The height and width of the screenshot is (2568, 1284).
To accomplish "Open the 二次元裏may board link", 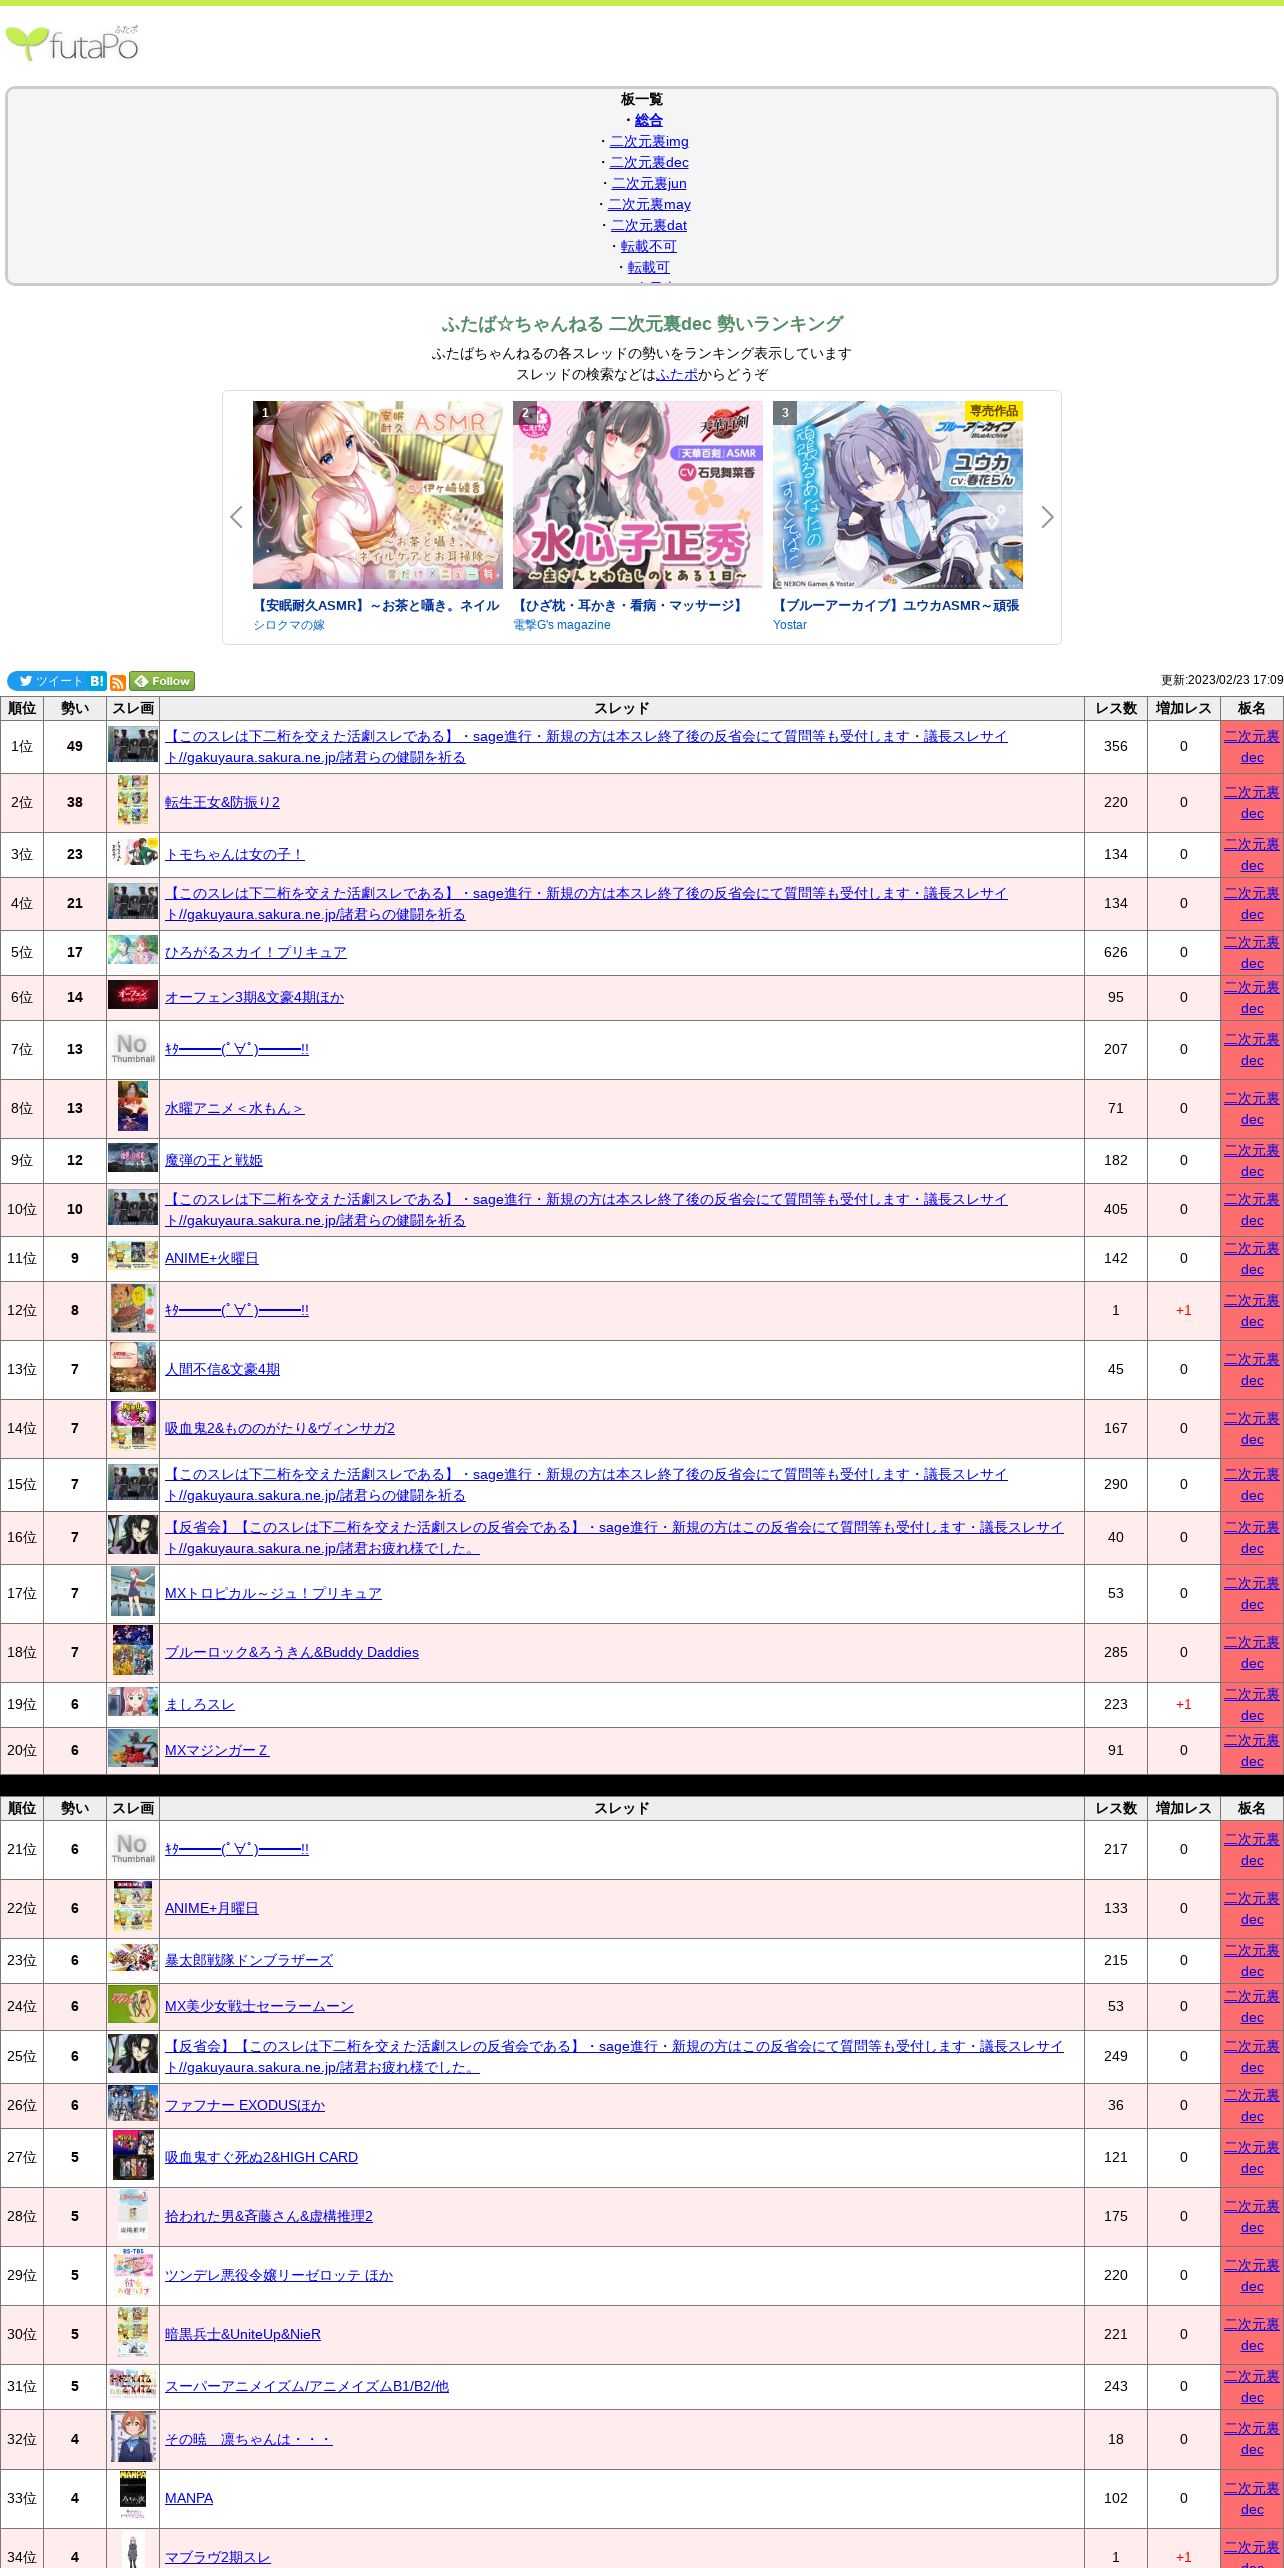I will coord(649,204).
